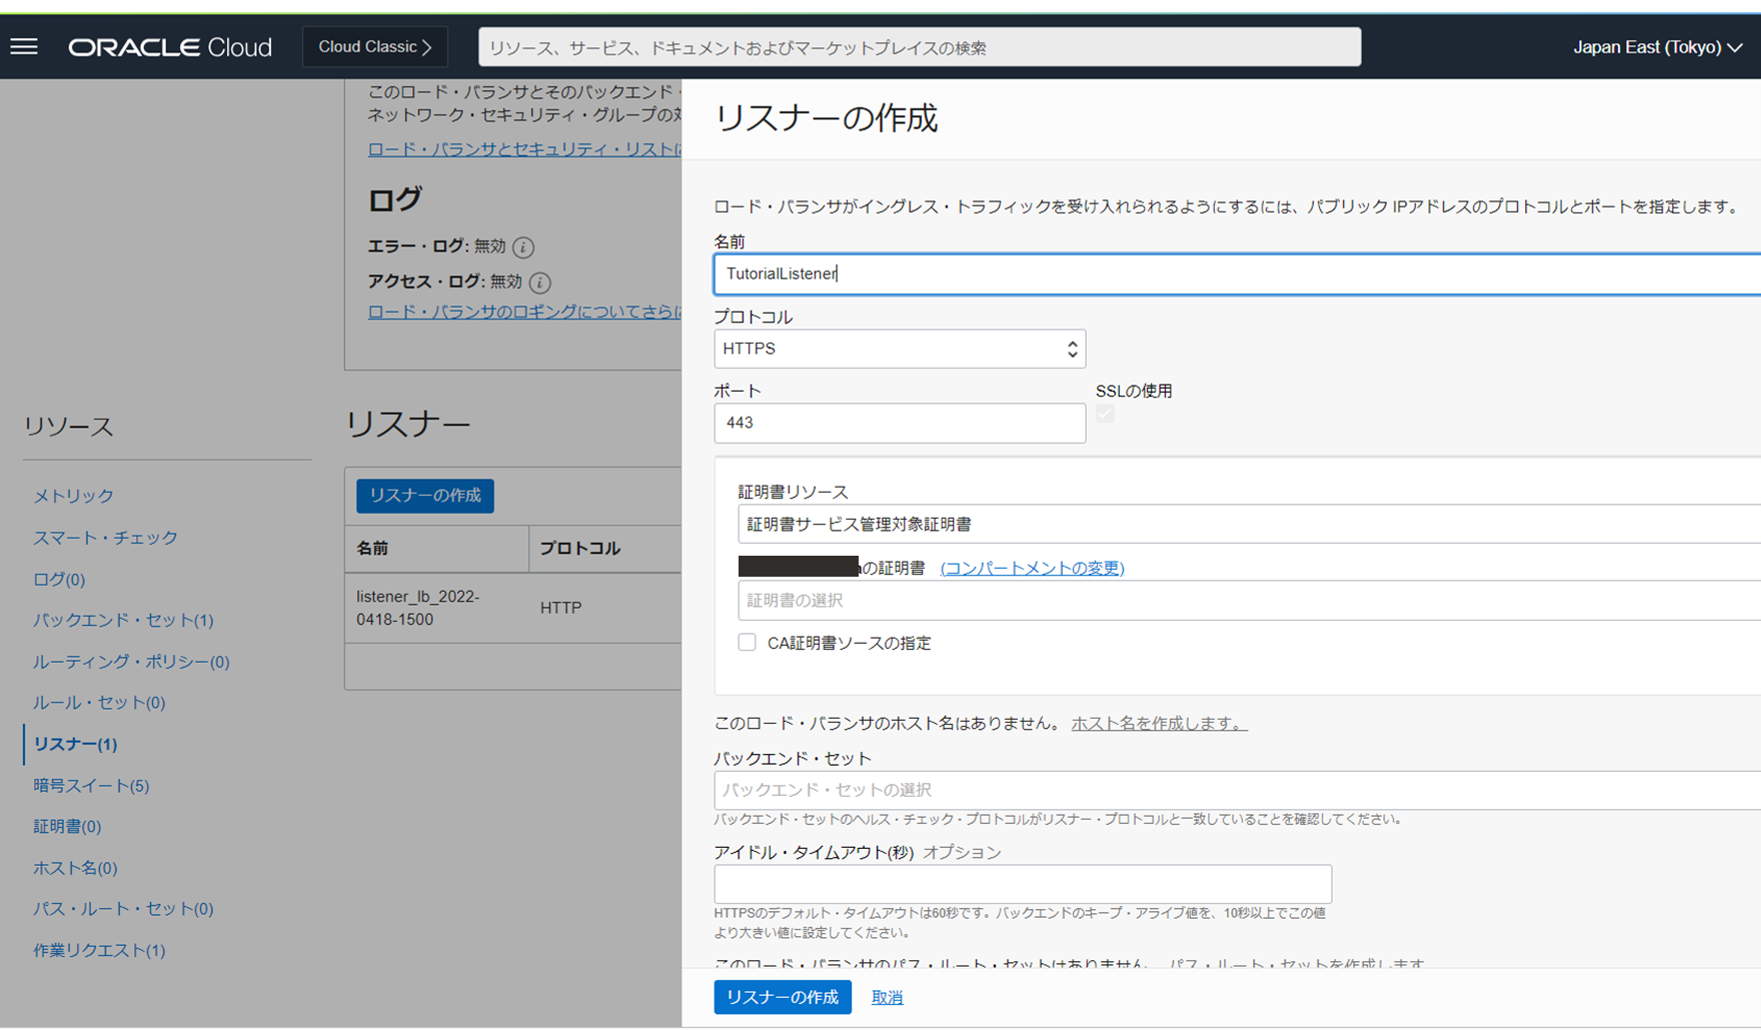Click the 取消 cancel link
The width and height of the screenshot is (1761, 1030).
(x=885, y=997)
